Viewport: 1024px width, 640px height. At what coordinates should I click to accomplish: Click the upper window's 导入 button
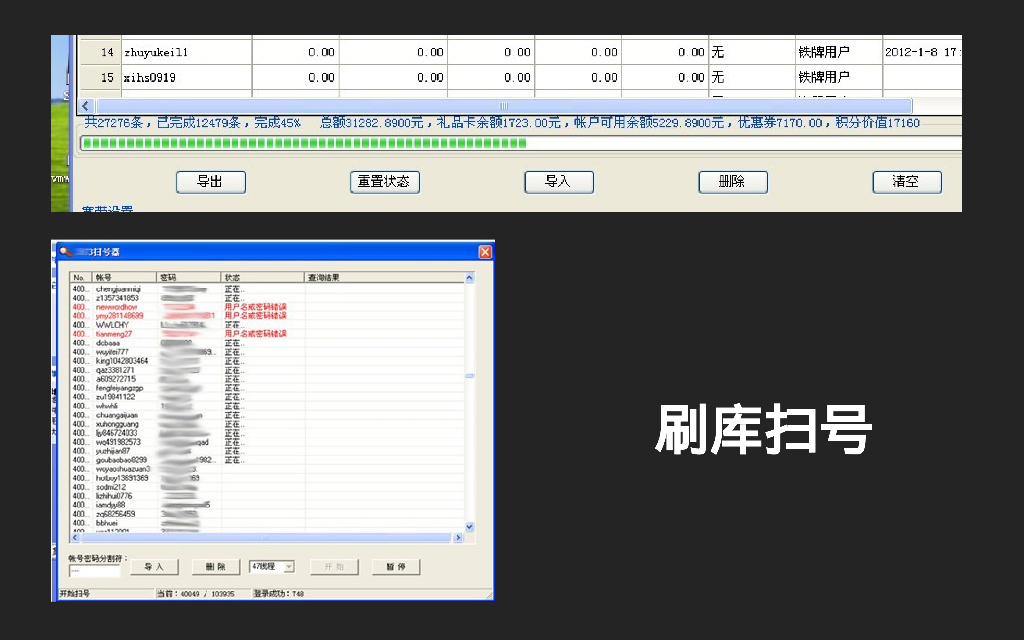(559, 182)
